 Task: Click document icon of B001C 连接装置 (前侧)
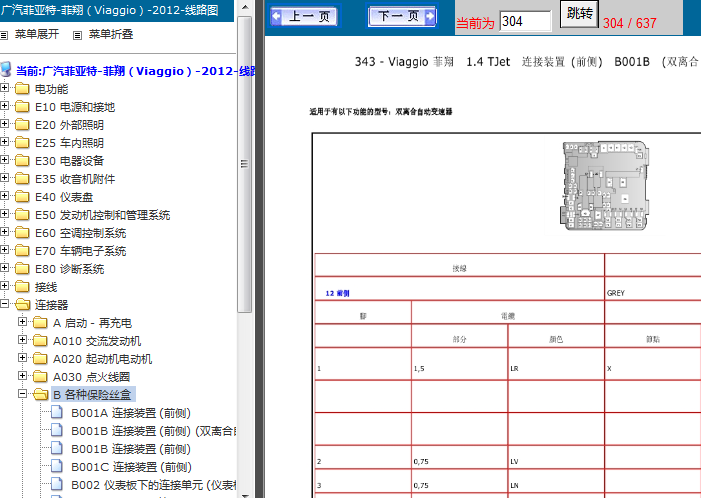[x=57, y=466]
